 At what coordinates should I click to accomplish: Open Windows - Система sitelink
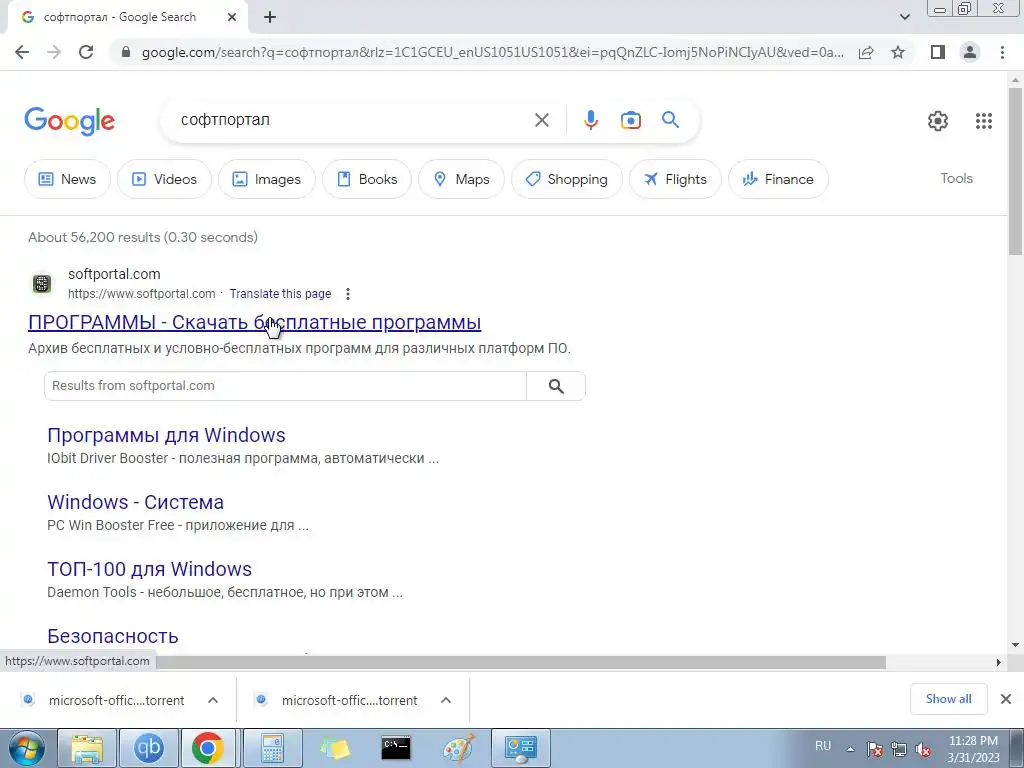click(135, 502)
